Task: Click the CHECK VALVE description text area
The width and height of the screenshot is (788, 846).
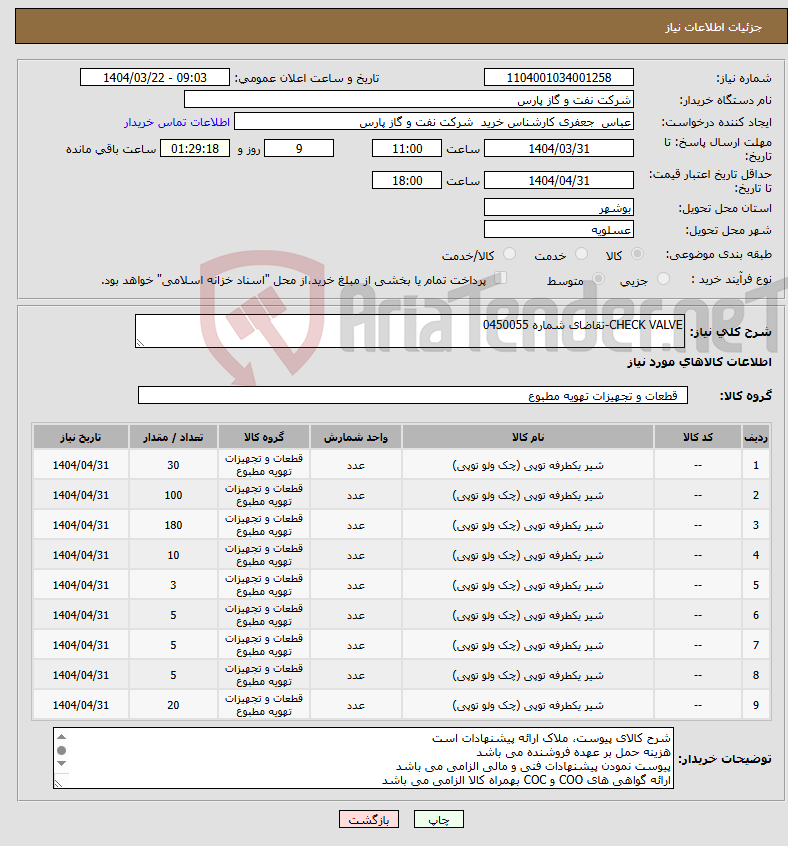Action: pyautogui.click(x=410, y=331)
